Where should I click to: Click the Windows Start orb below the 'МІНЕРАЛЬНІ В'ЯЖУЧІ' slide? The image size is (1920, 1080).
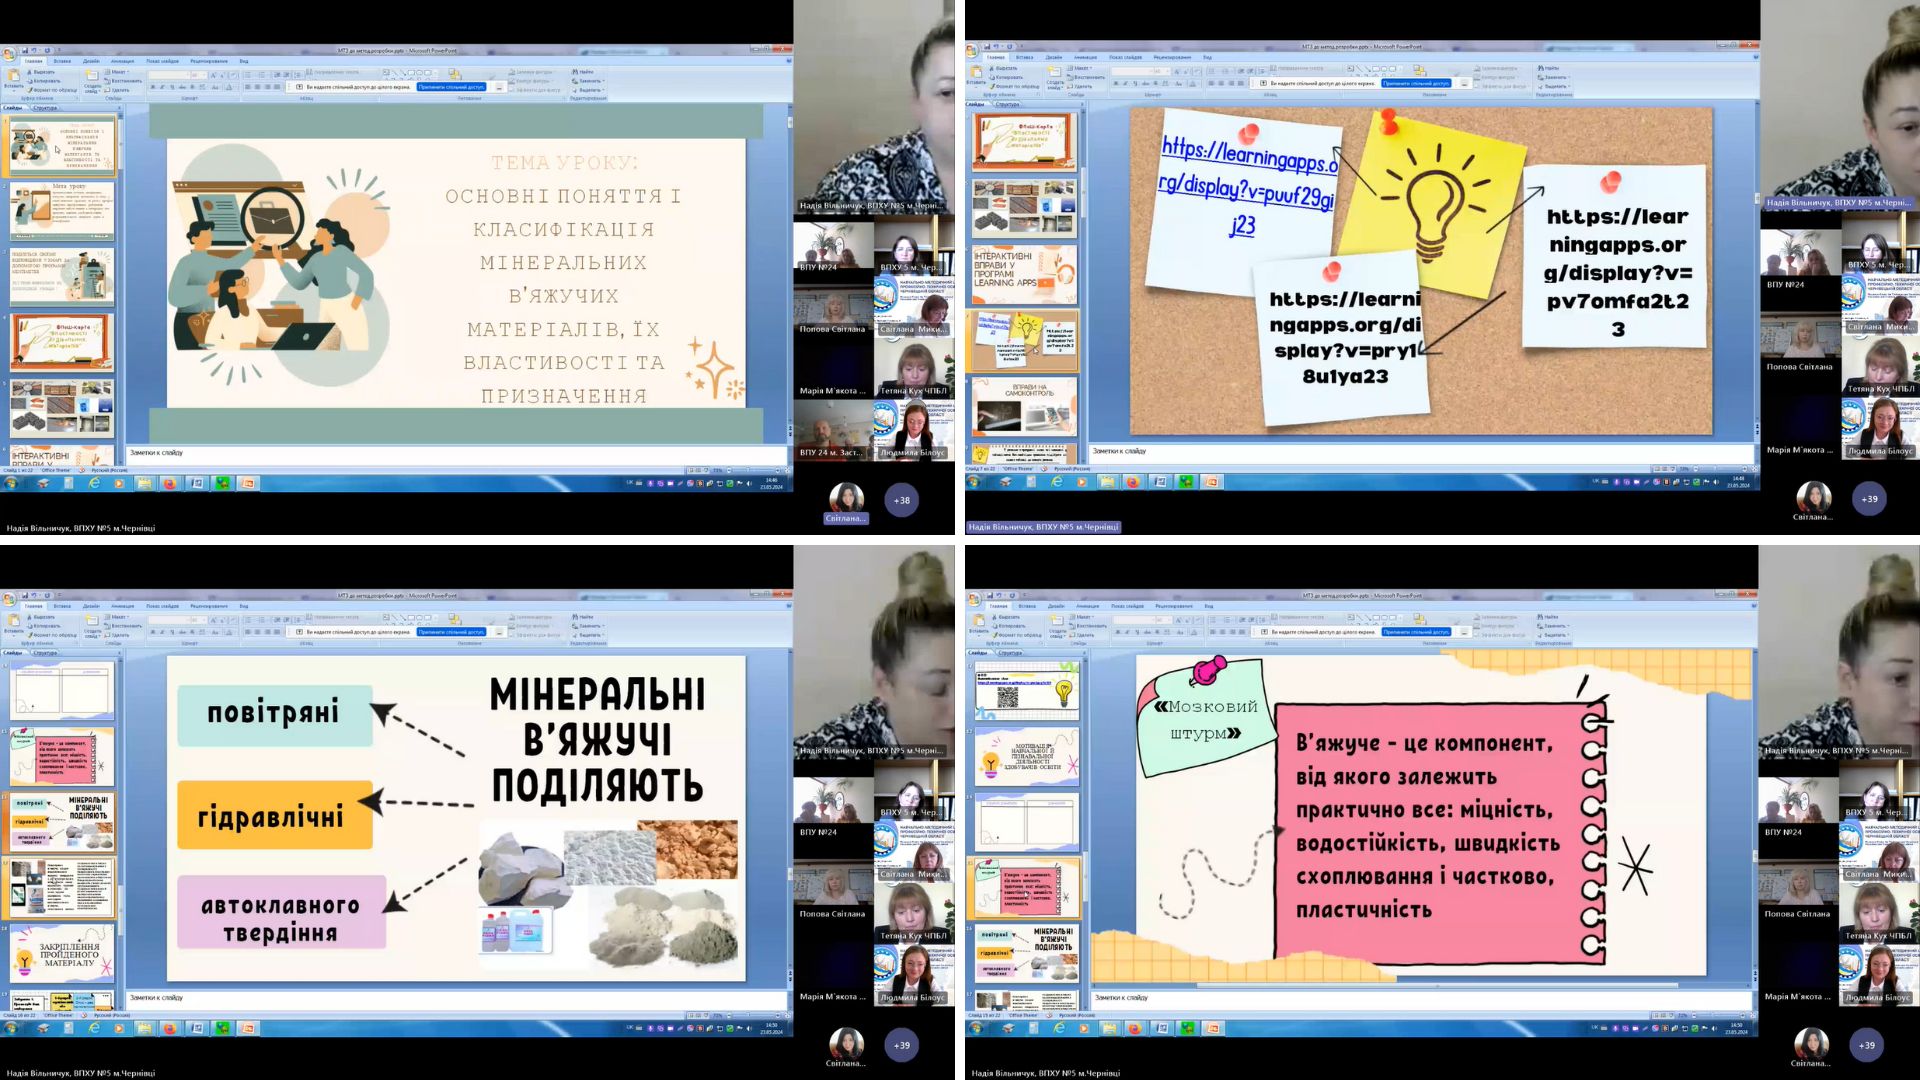click(10, 1028)
